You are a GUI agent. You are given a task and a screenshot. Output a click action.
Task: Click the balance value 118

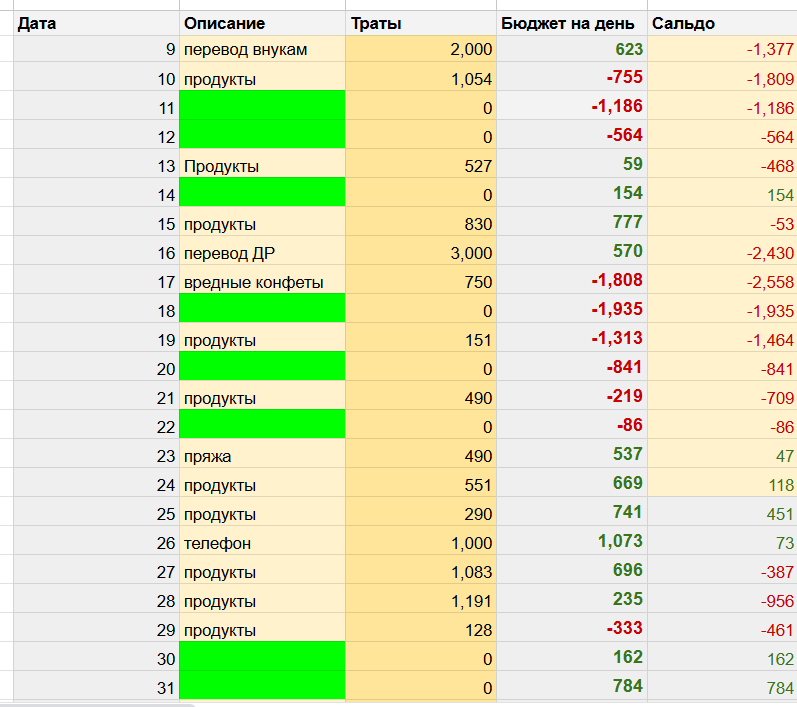(722, 484)
